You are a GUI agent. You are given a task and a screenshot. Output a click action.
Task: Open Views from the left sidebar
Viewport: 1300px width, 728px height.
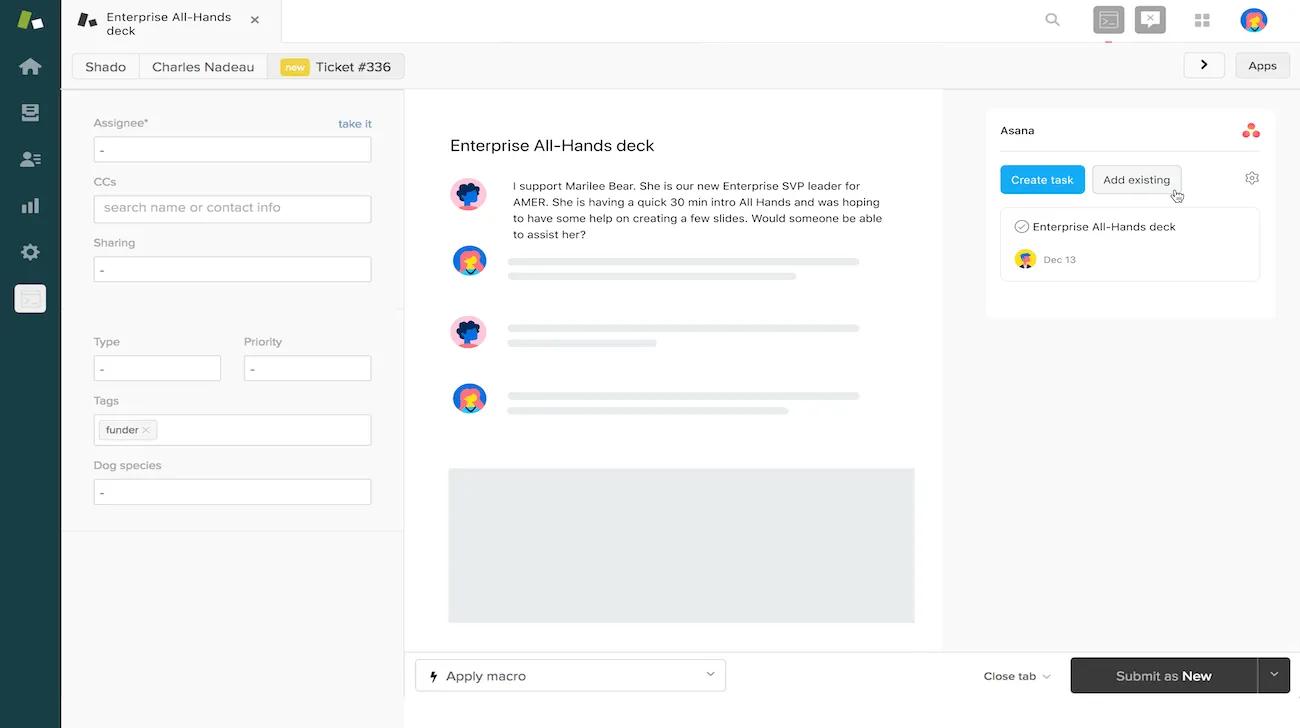(30, 112)
